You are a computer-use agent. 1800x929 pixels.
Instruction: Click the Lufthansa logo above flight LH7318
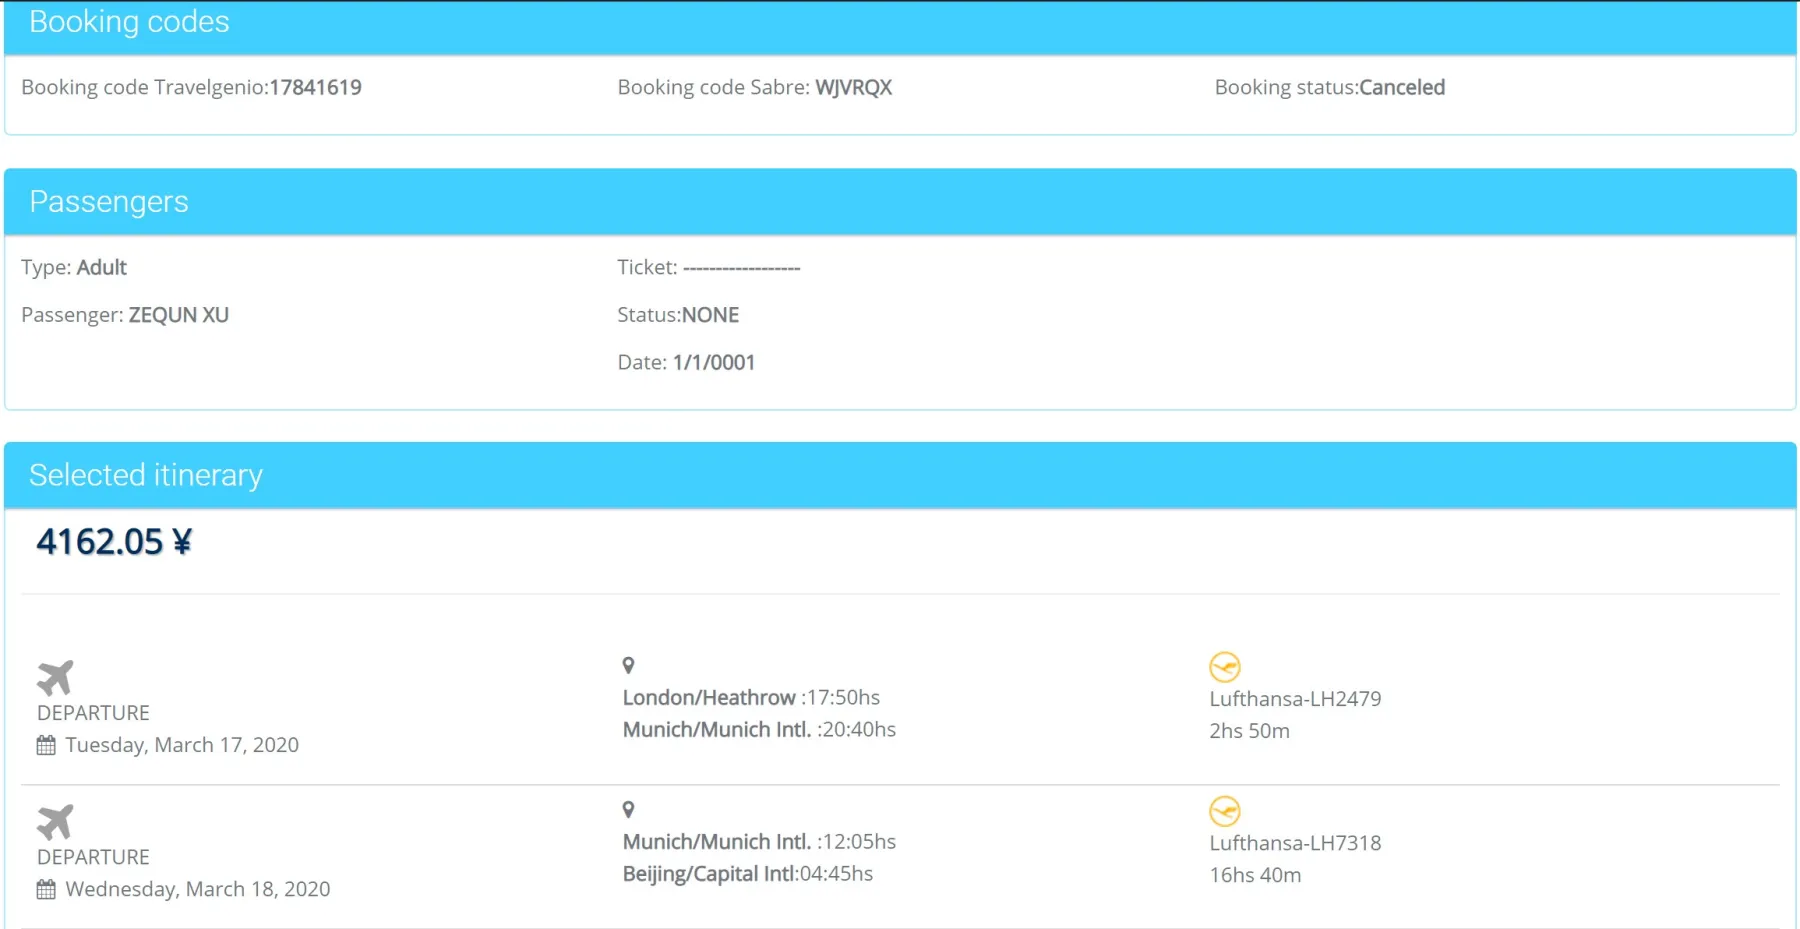[1224, 810]
